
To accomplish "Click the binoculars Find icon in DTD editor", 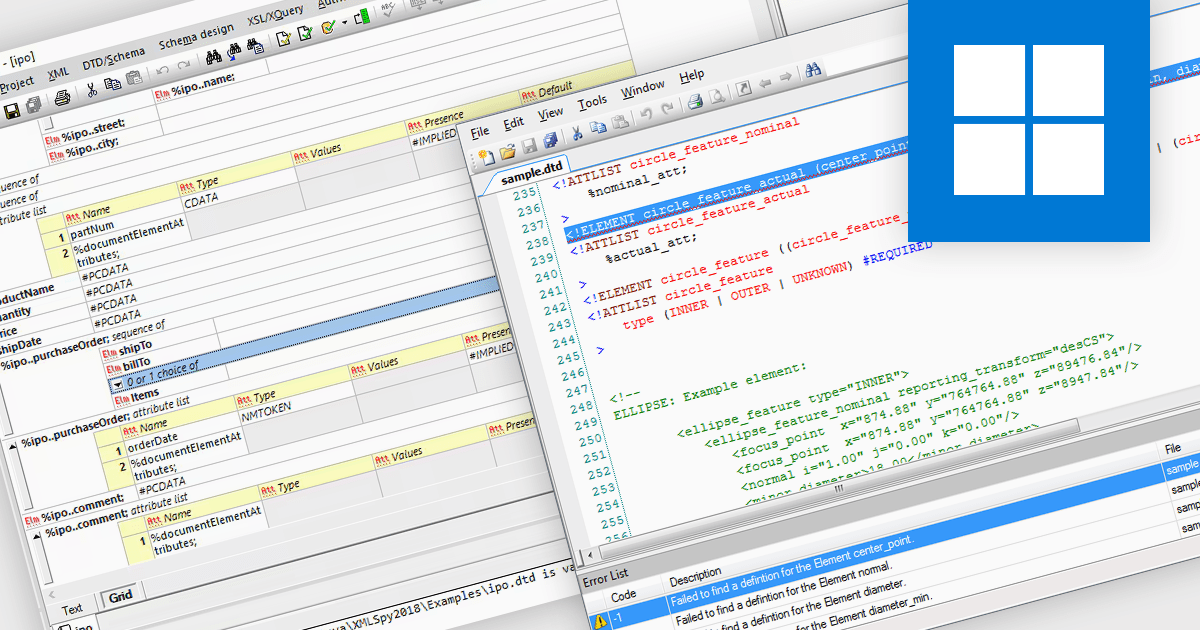I will [814, 70].
